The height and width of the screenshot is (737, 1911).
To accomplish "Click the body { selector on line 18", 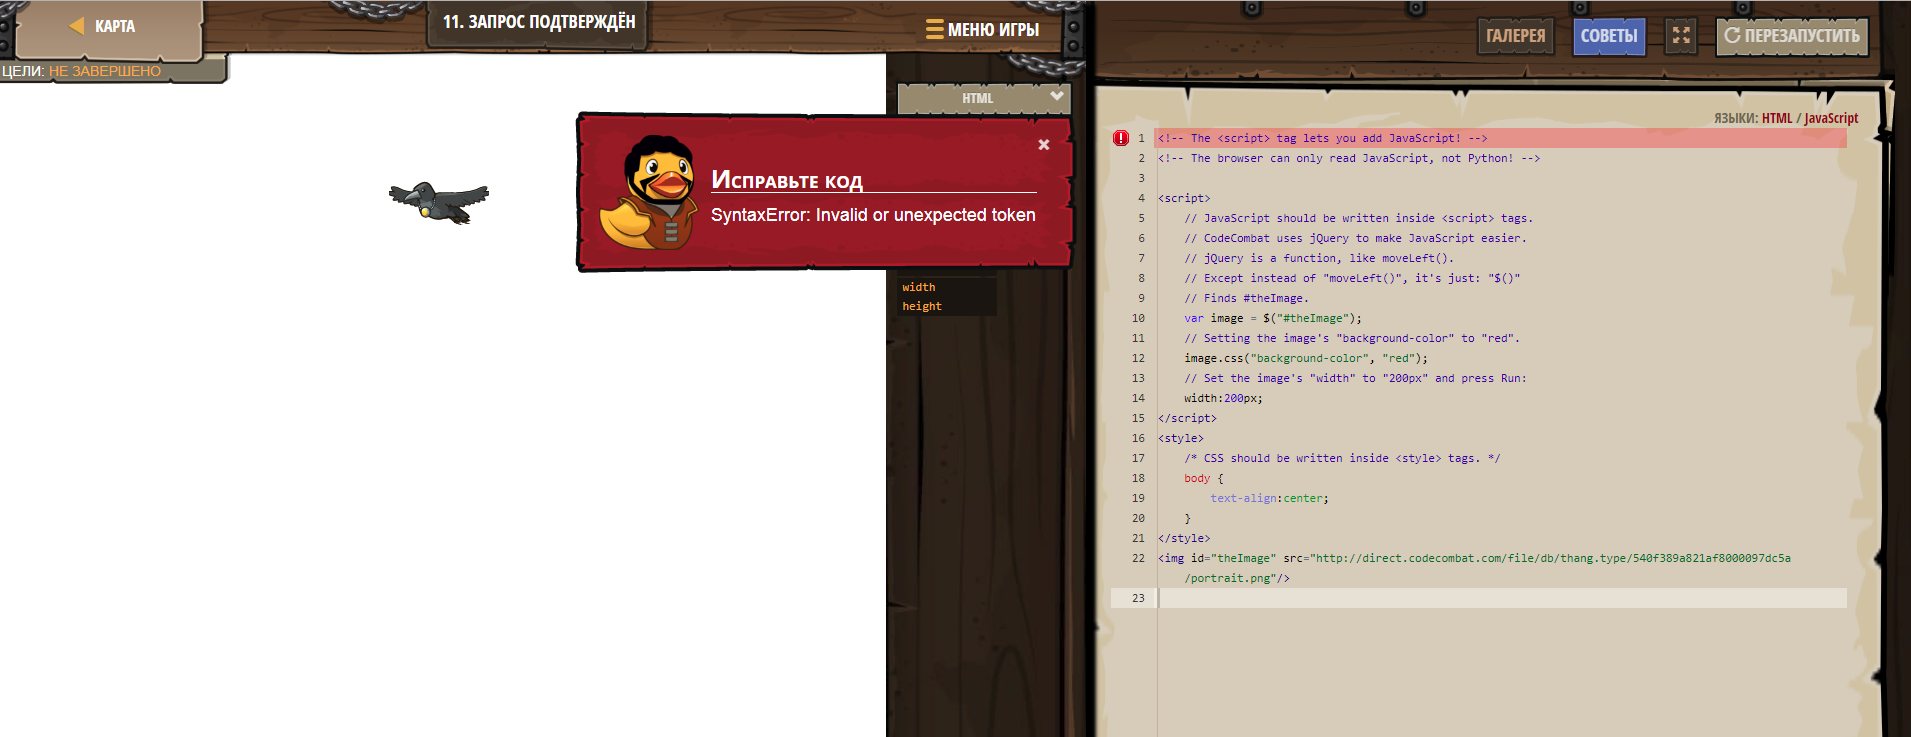I will (1204, 478).
